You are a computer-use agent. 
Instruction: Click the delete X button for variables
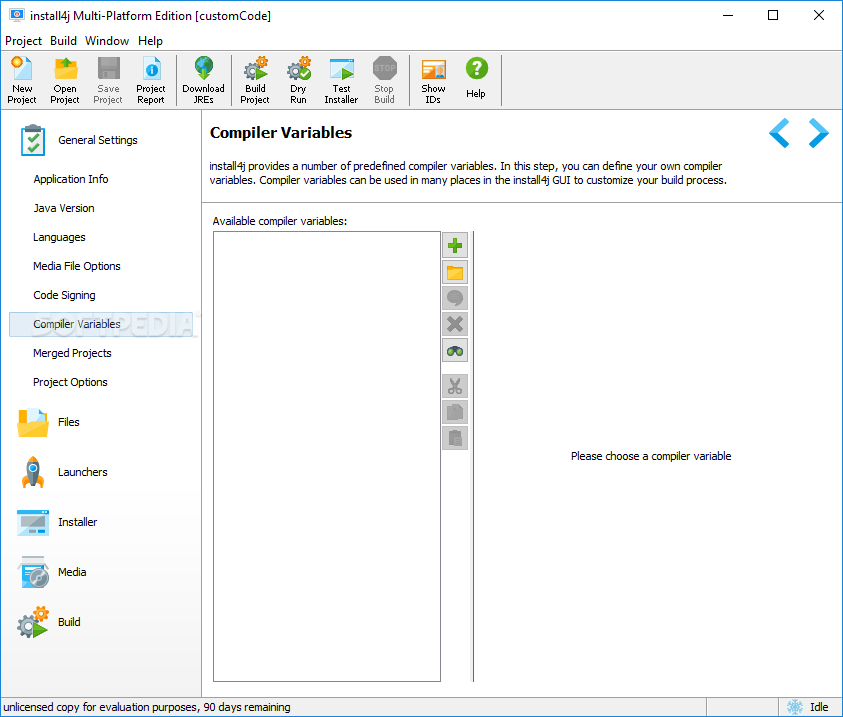tap(455, 324)
